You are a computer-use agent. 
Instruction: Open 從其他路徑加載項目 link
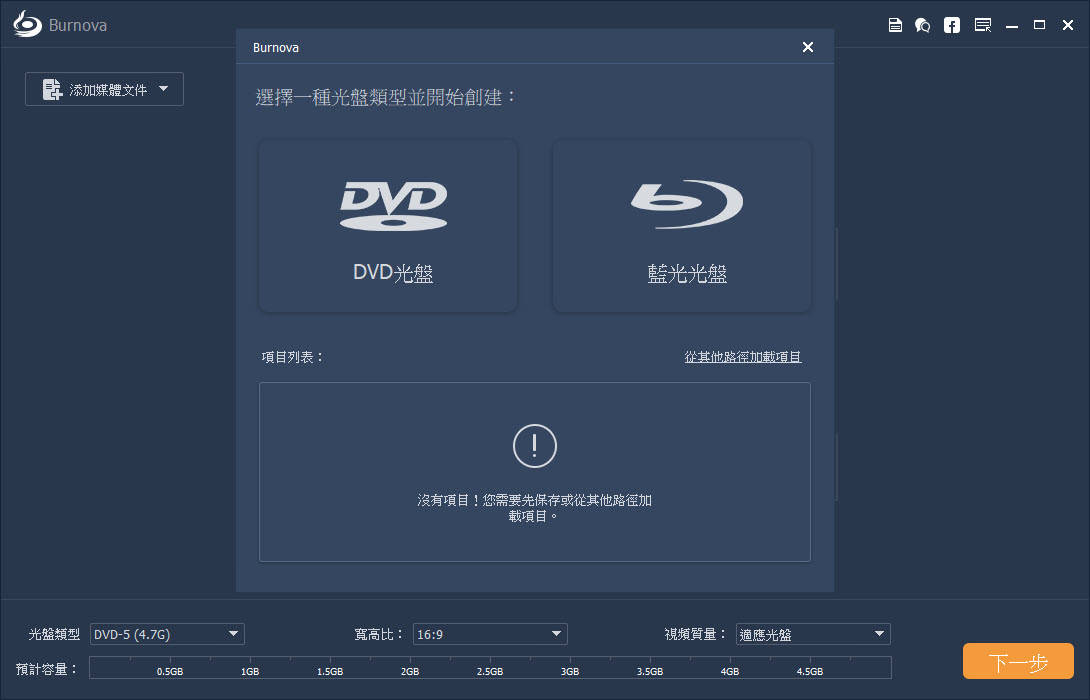742,357
